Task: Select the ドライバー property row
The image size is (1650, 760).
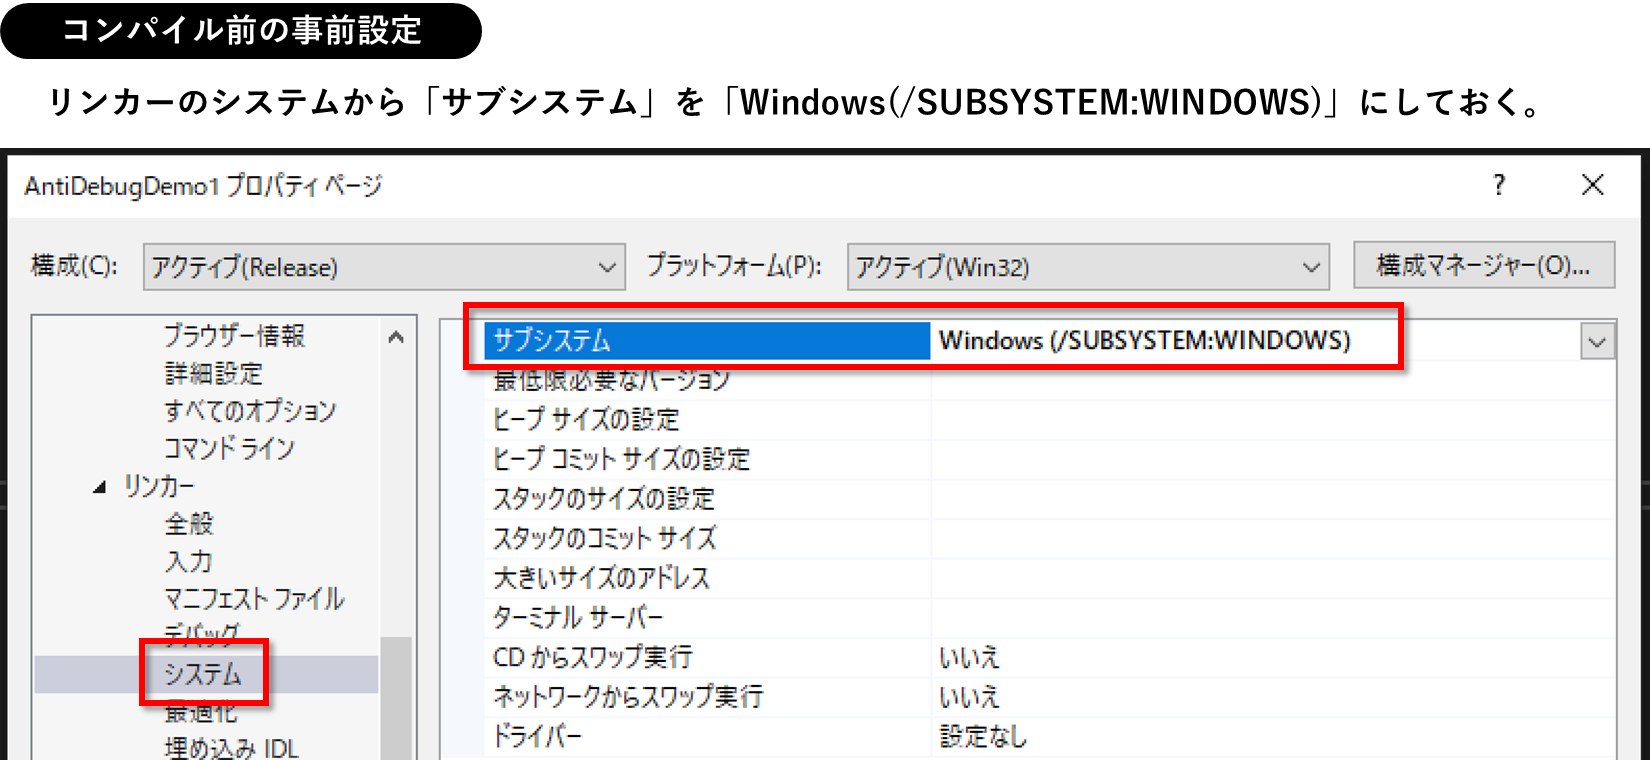Action: 1049,737
